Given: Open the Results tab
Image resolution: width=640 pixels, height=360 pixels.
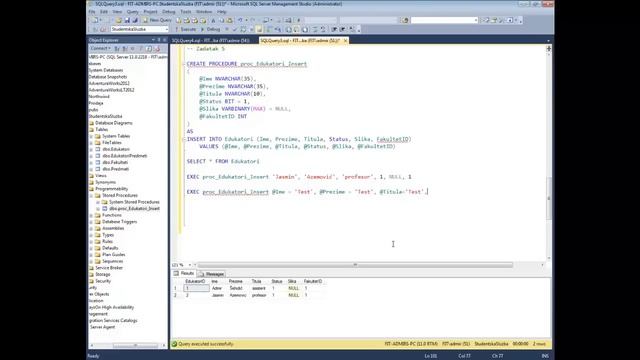Looking at the screenshot, I should [184, 273].
